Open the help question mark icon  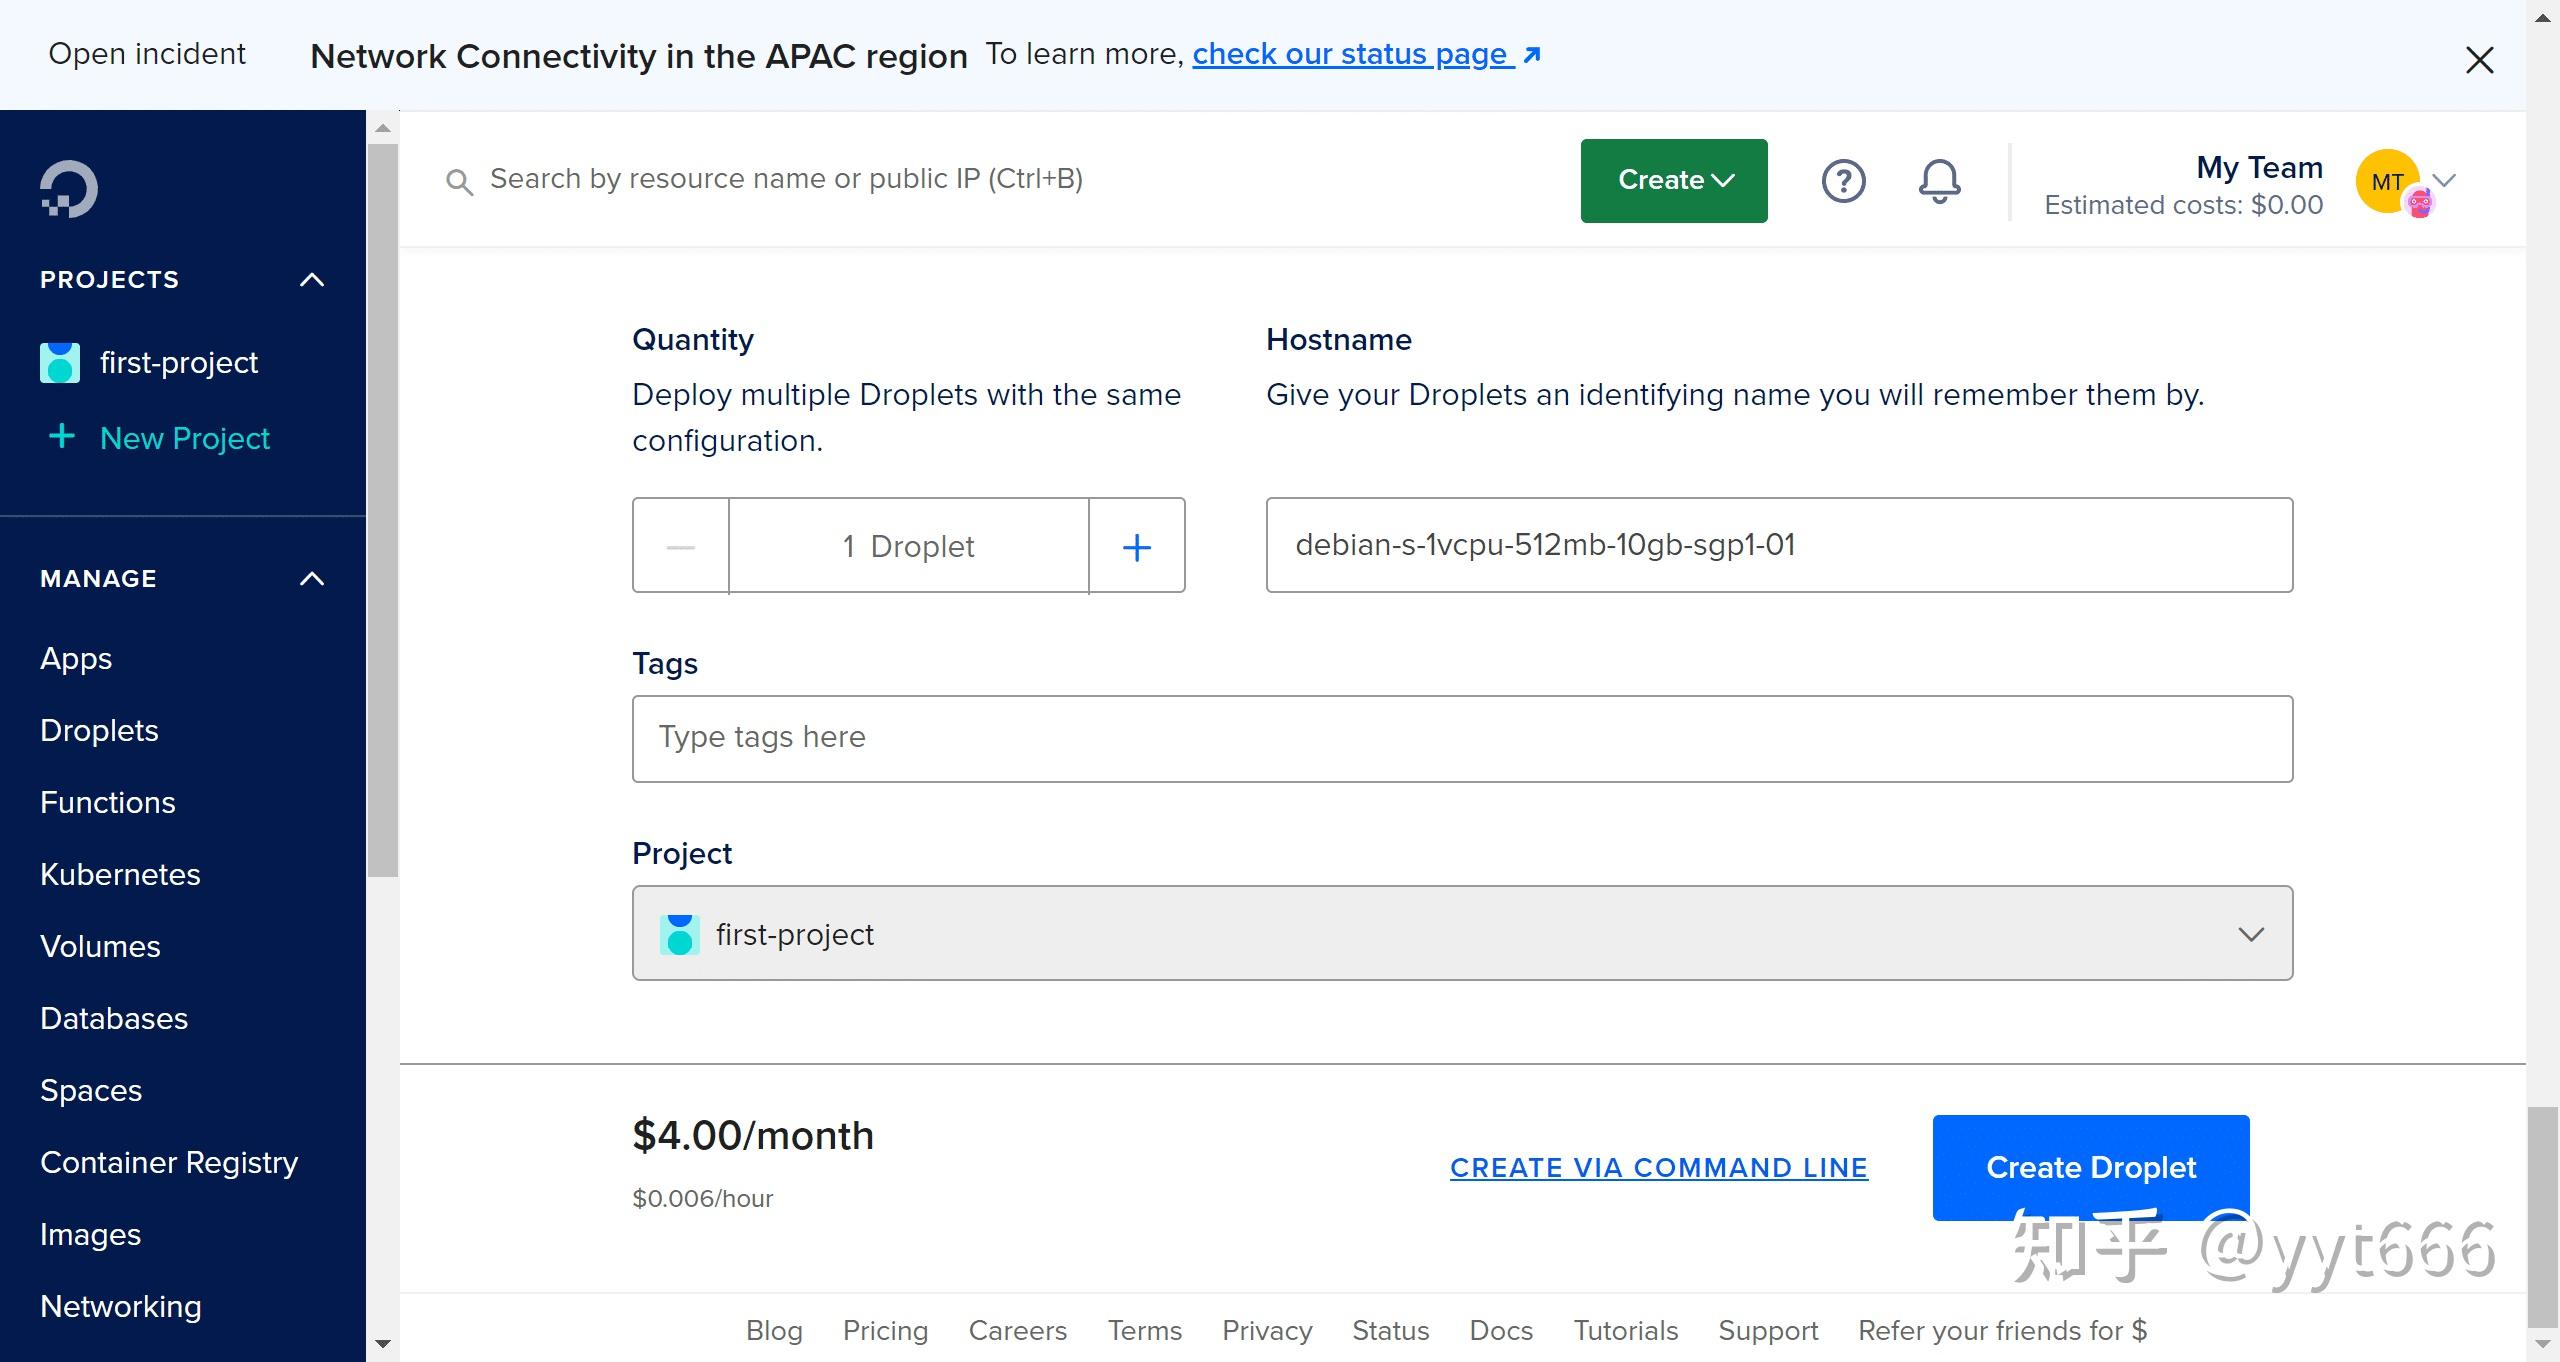[x=1843, y=181]
